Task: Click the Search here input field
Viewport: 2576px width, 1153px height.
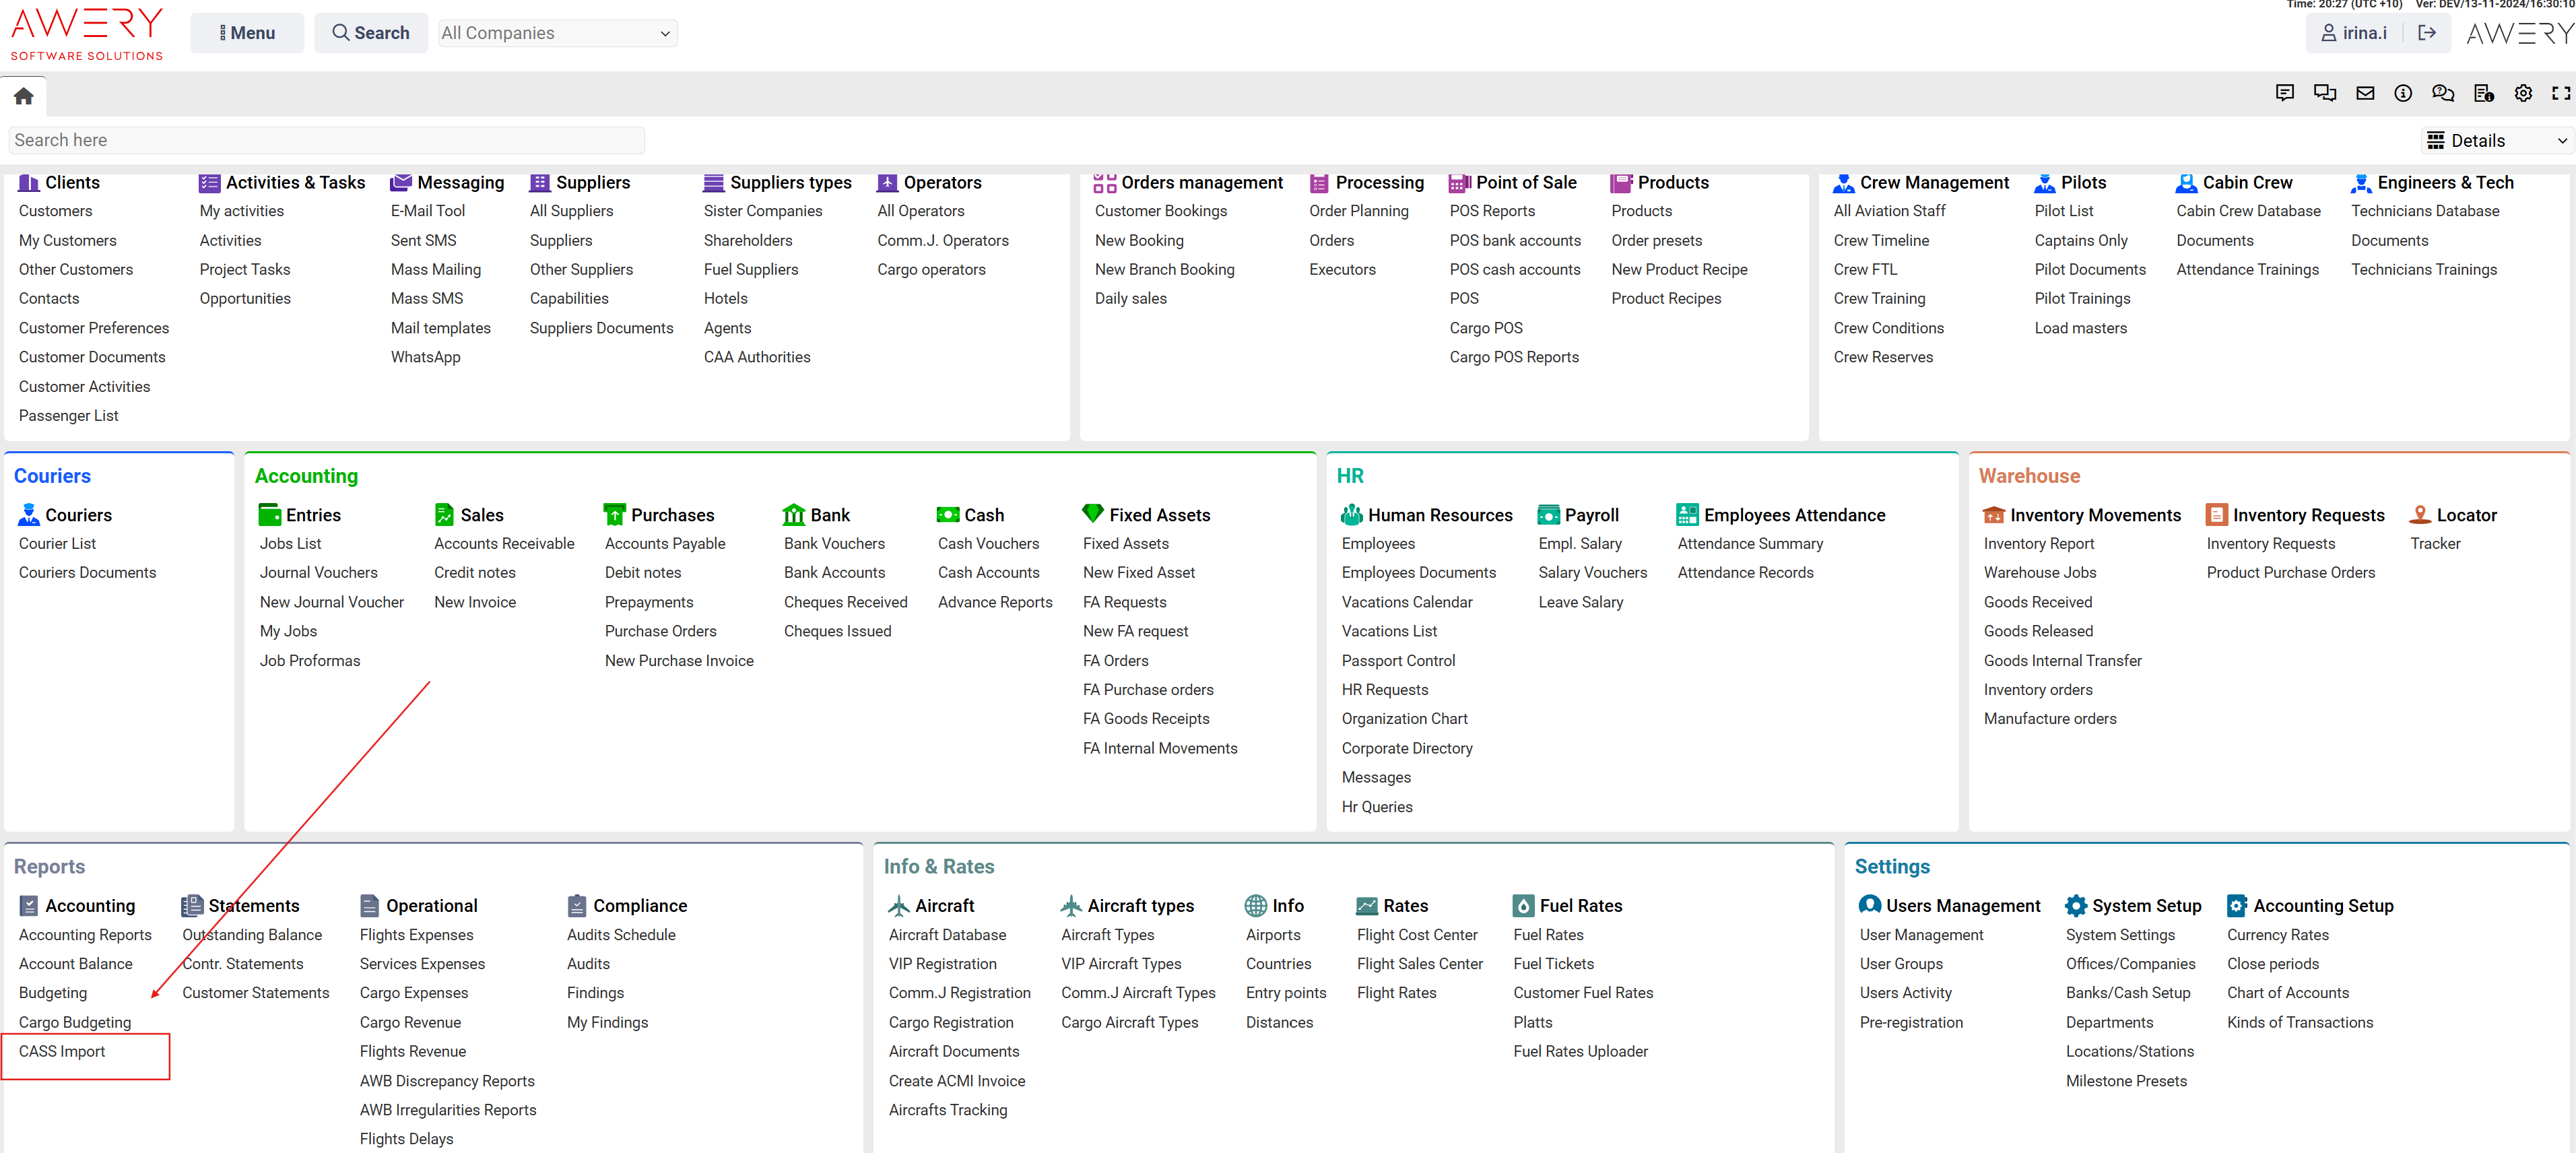Action: pos(326,140)
